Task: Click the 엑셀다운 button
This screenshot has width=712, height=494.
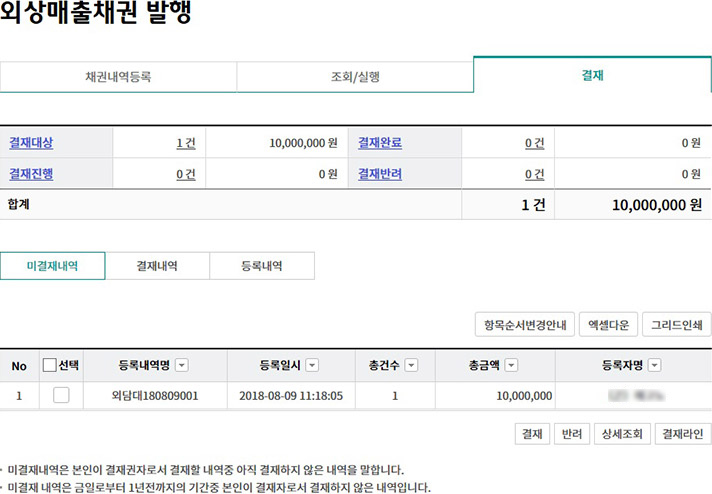Action: coord(608,325)
